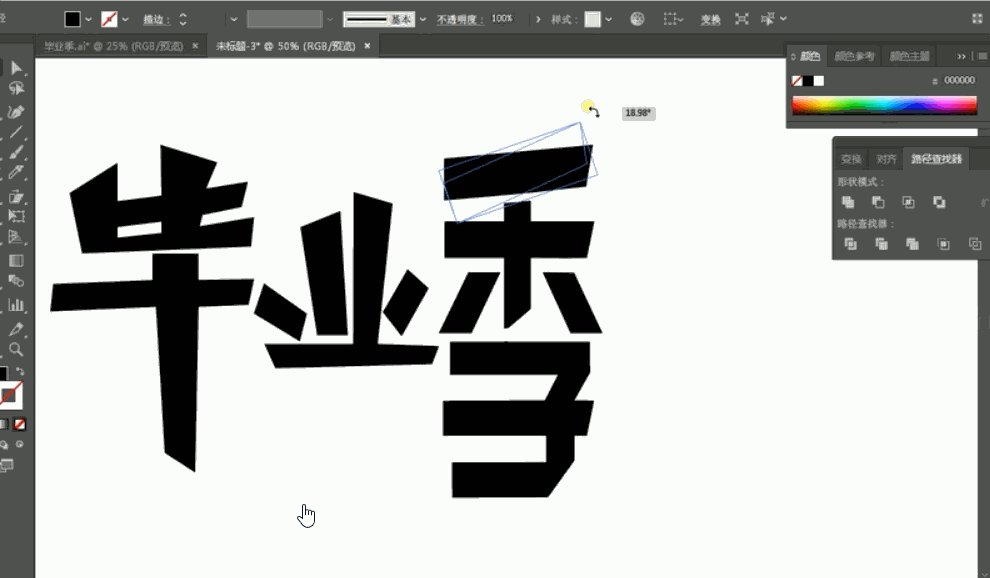Select the Paintbrush tool

pyautogui.click(x=16, y=152)
